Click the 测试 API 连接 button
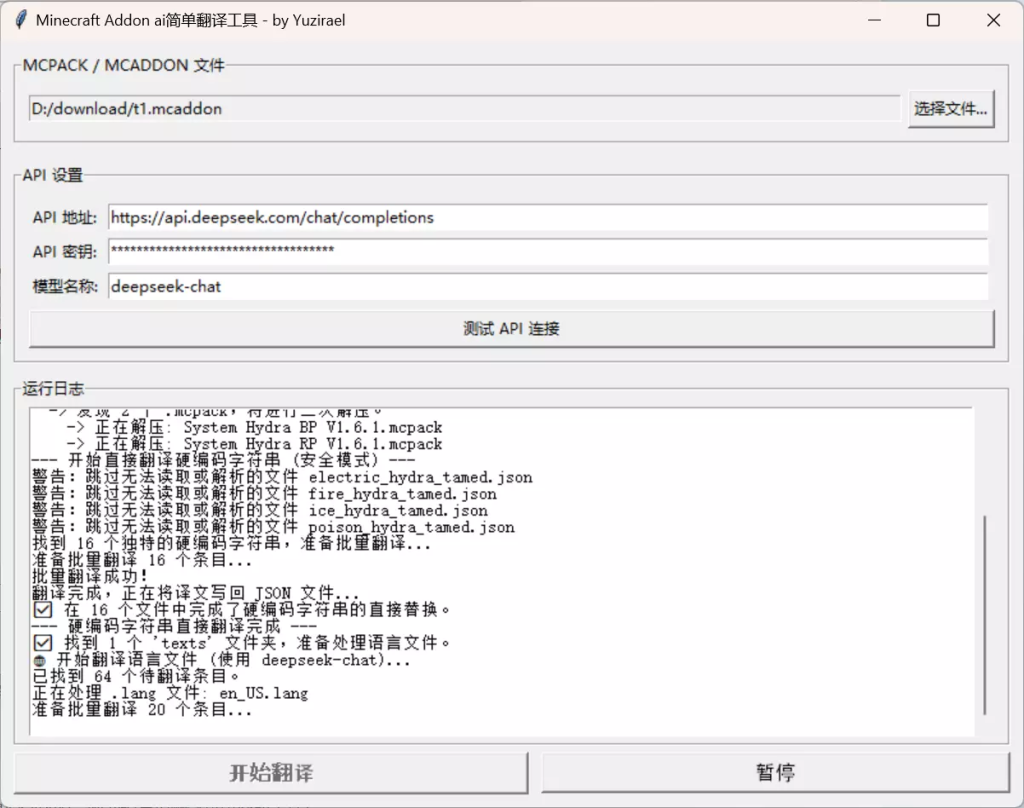 pos(511,328)
